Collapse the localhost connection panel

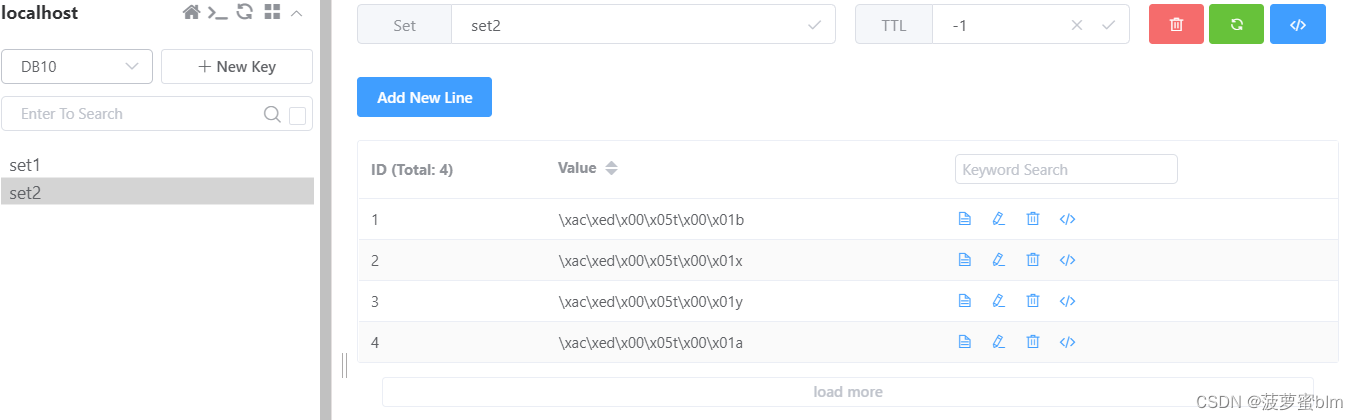pyautogui.click(x=296, y=13)
